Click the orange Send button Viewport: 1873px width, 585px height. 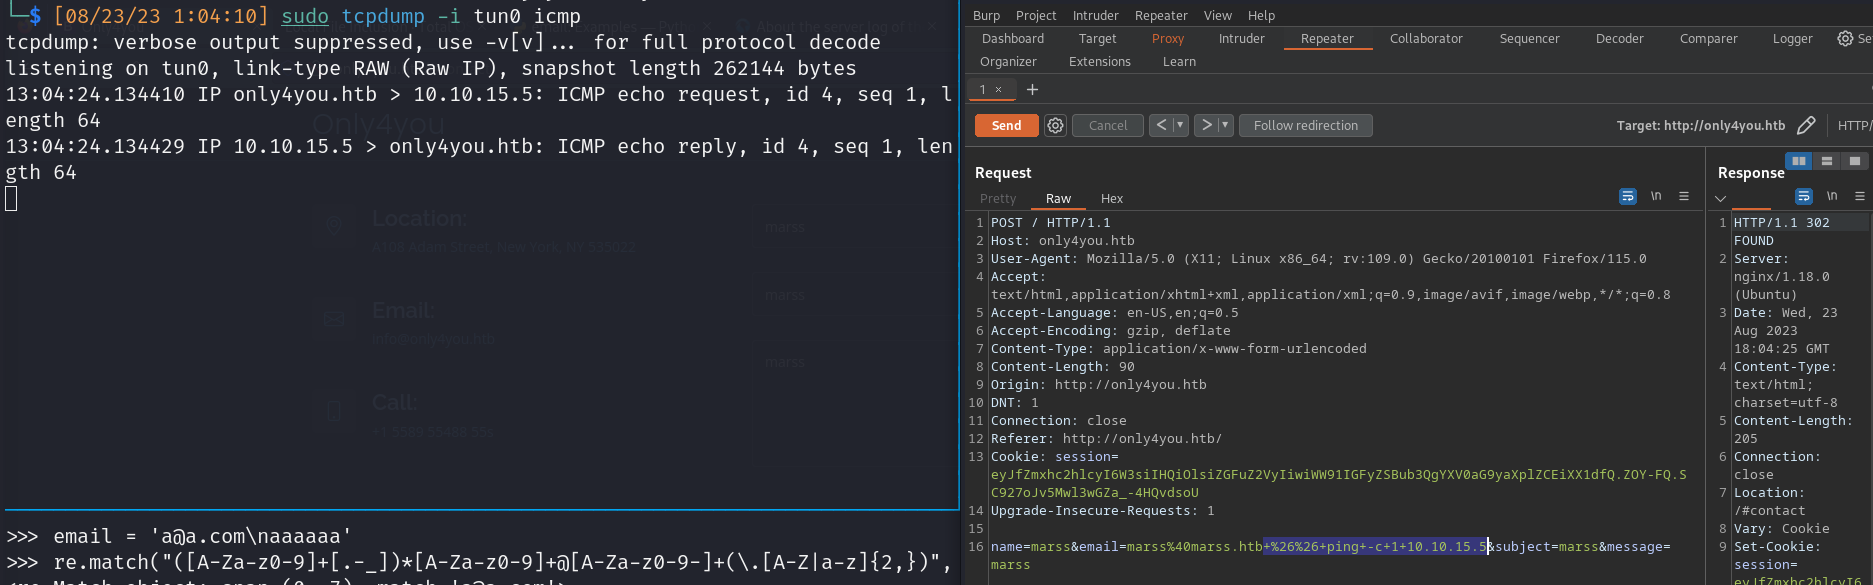(x=1006, y=125)
